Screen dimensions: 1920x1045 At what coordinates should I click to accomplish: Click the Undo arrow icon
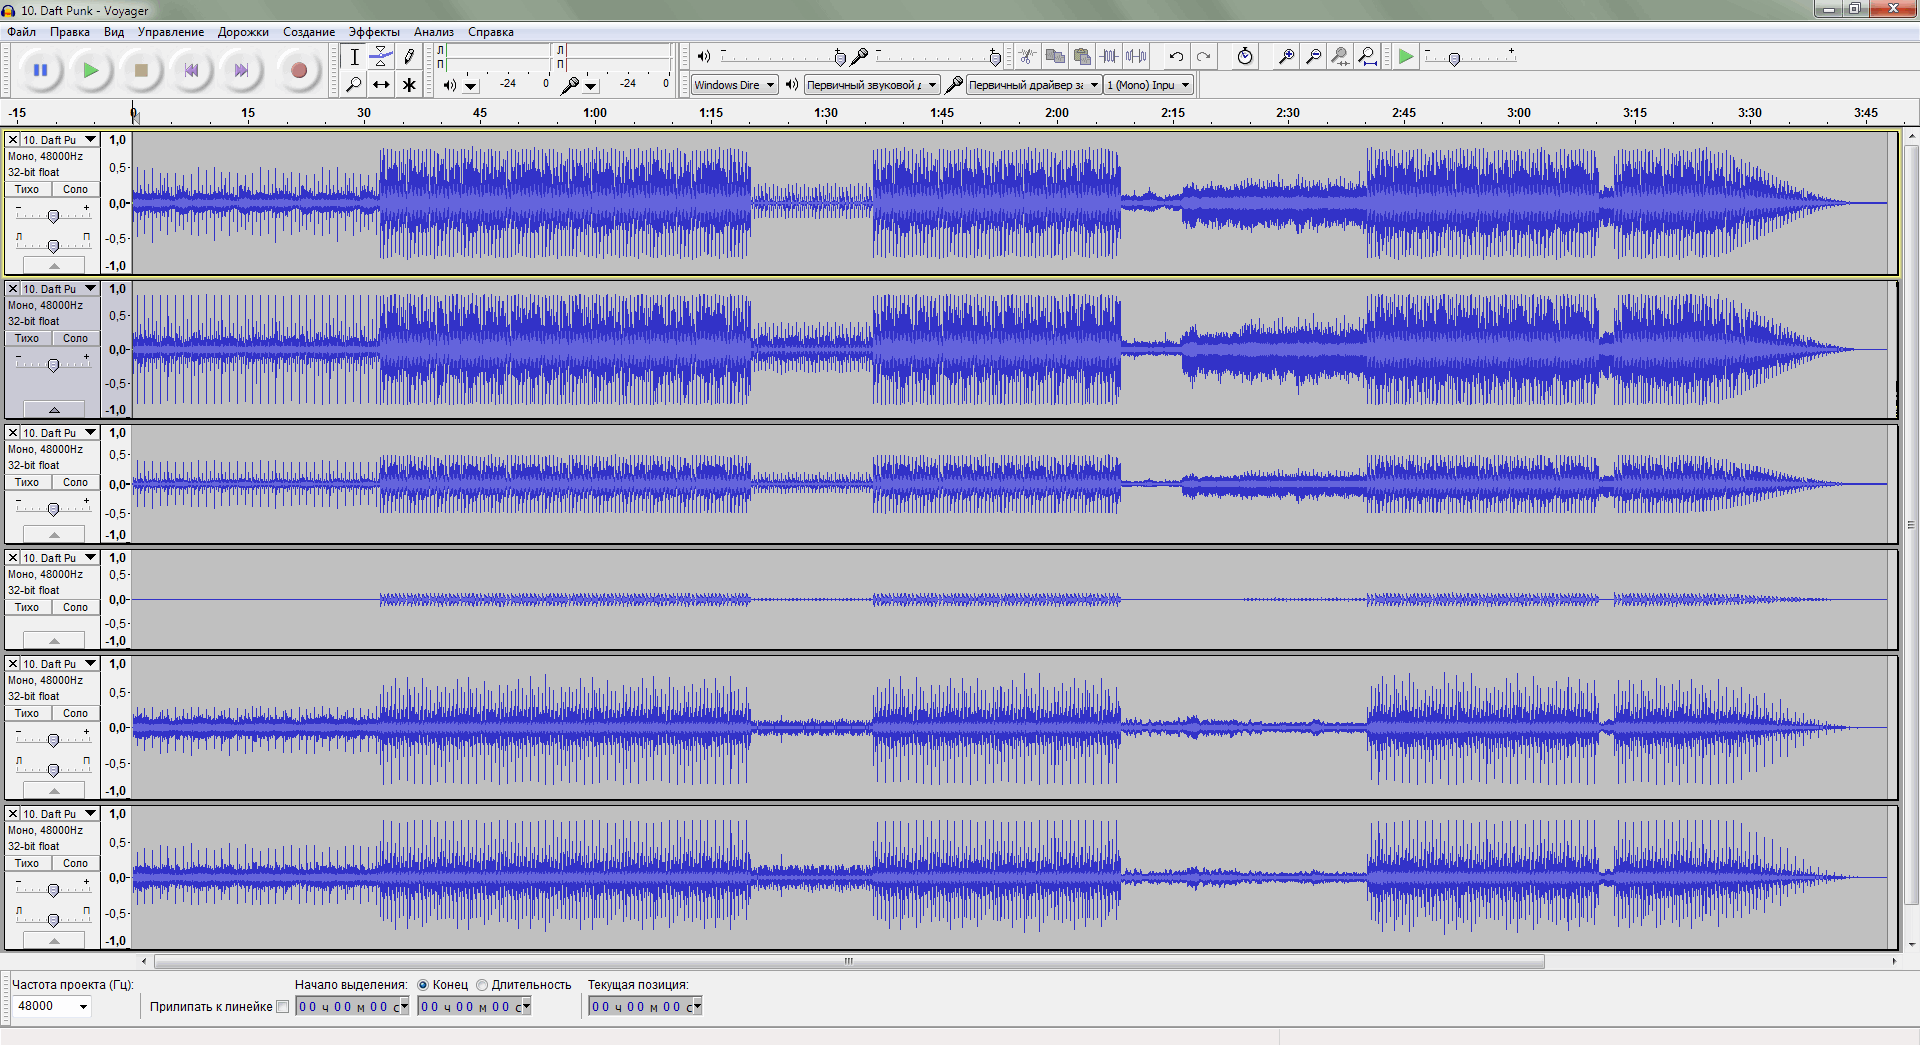(1176, 57)
